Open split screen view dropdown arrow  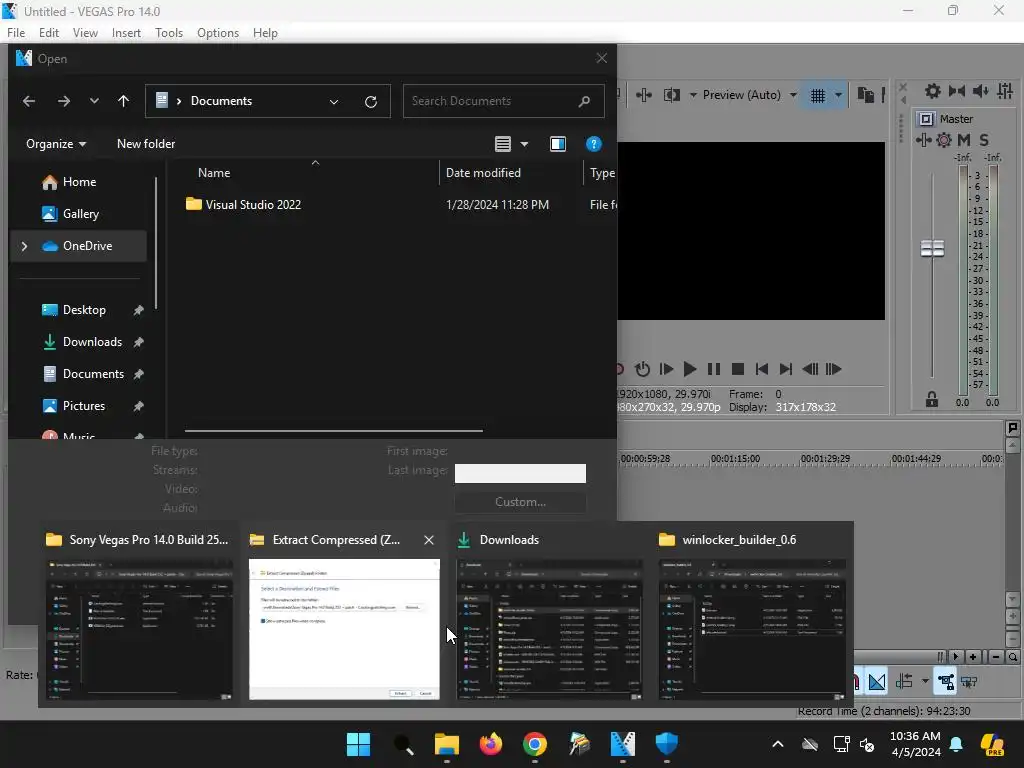pos(693,95)
